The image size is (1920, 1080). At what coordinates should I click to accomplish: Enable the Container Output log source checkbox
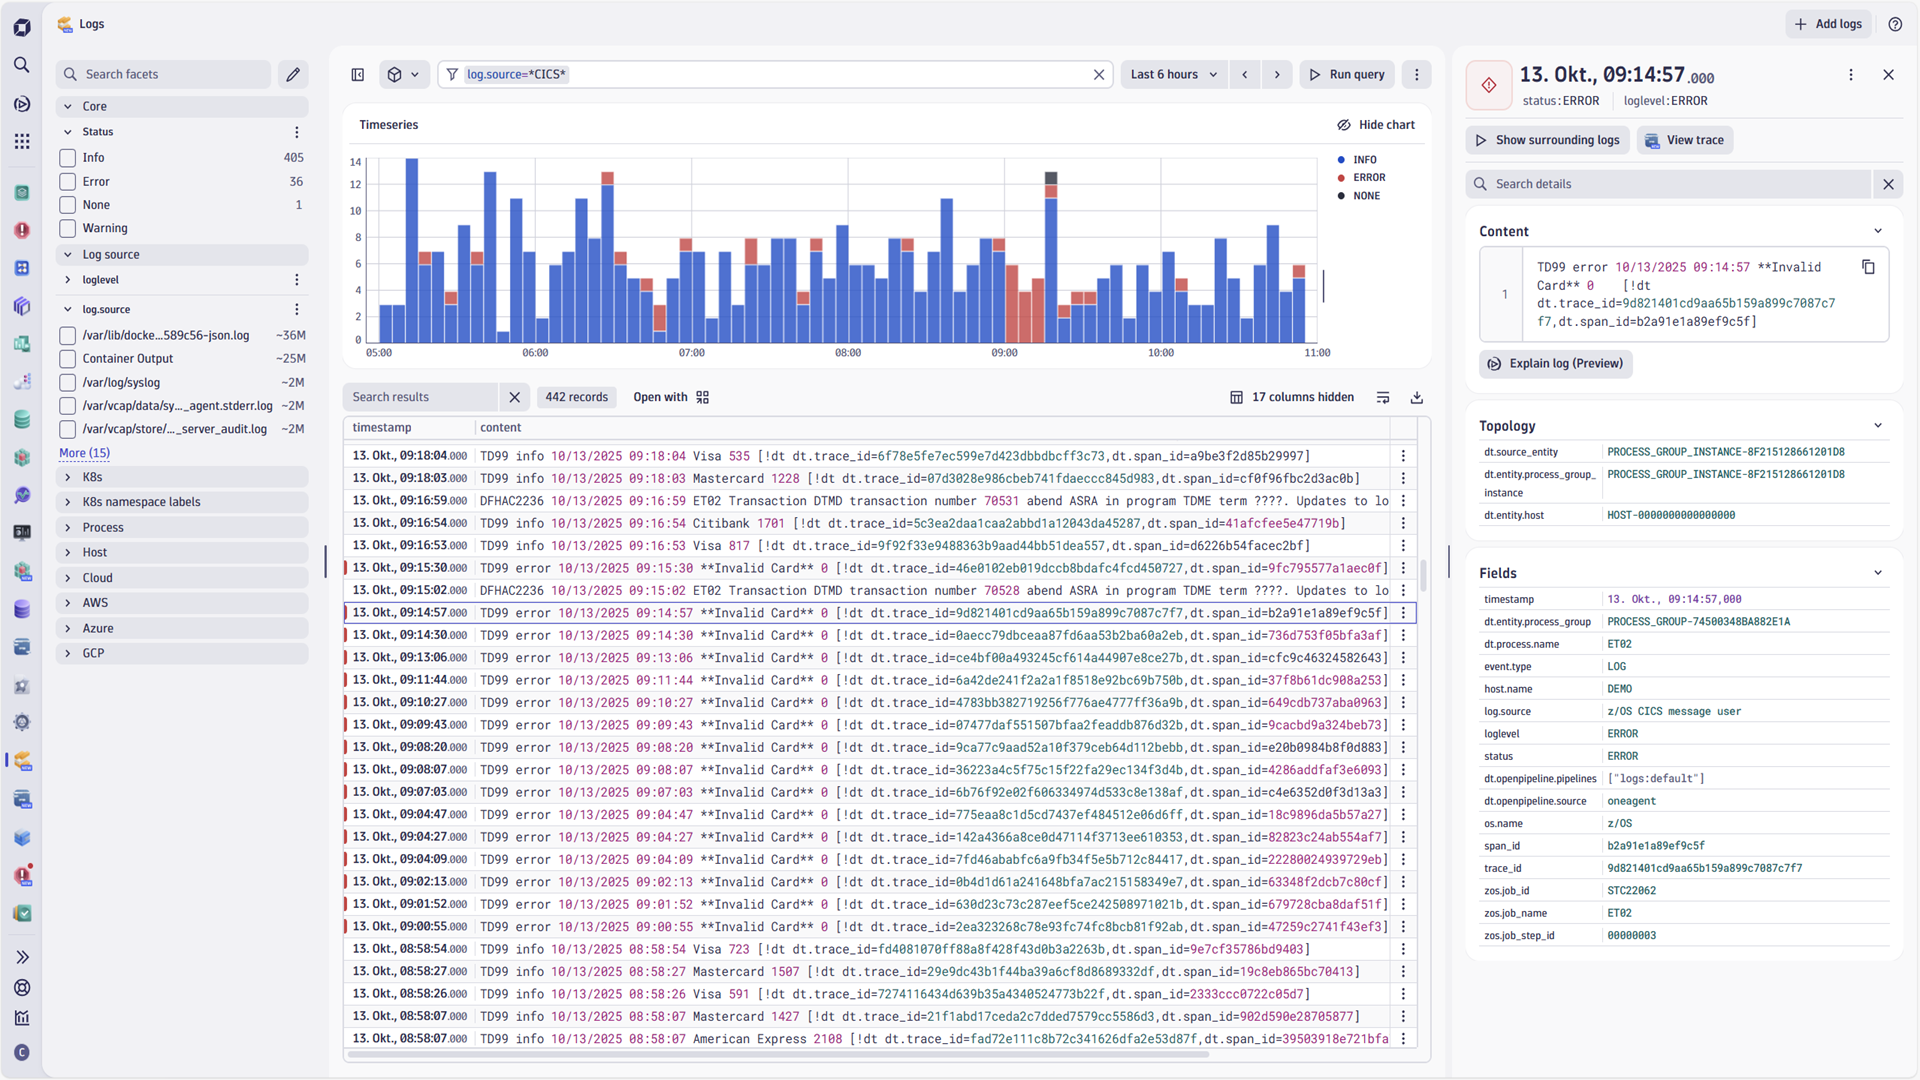click(x=66, y=358)
